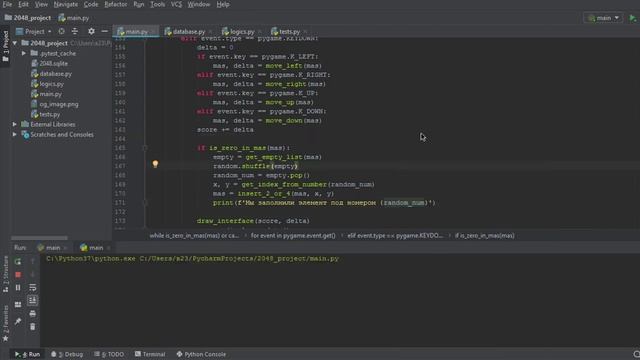
Task: Close the database.py editor tab
Action: tap(211, 32)
